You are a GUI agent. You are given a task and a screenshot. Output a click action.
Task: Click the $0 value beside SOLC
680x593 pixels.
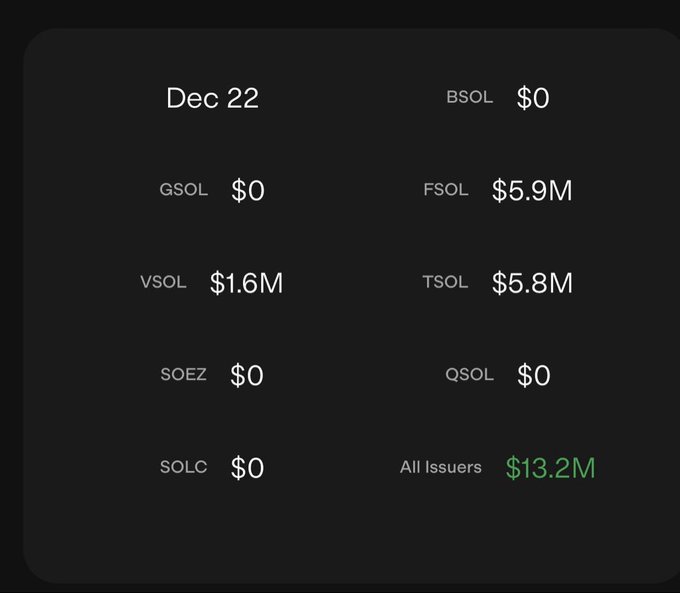[x=247, y=468]
